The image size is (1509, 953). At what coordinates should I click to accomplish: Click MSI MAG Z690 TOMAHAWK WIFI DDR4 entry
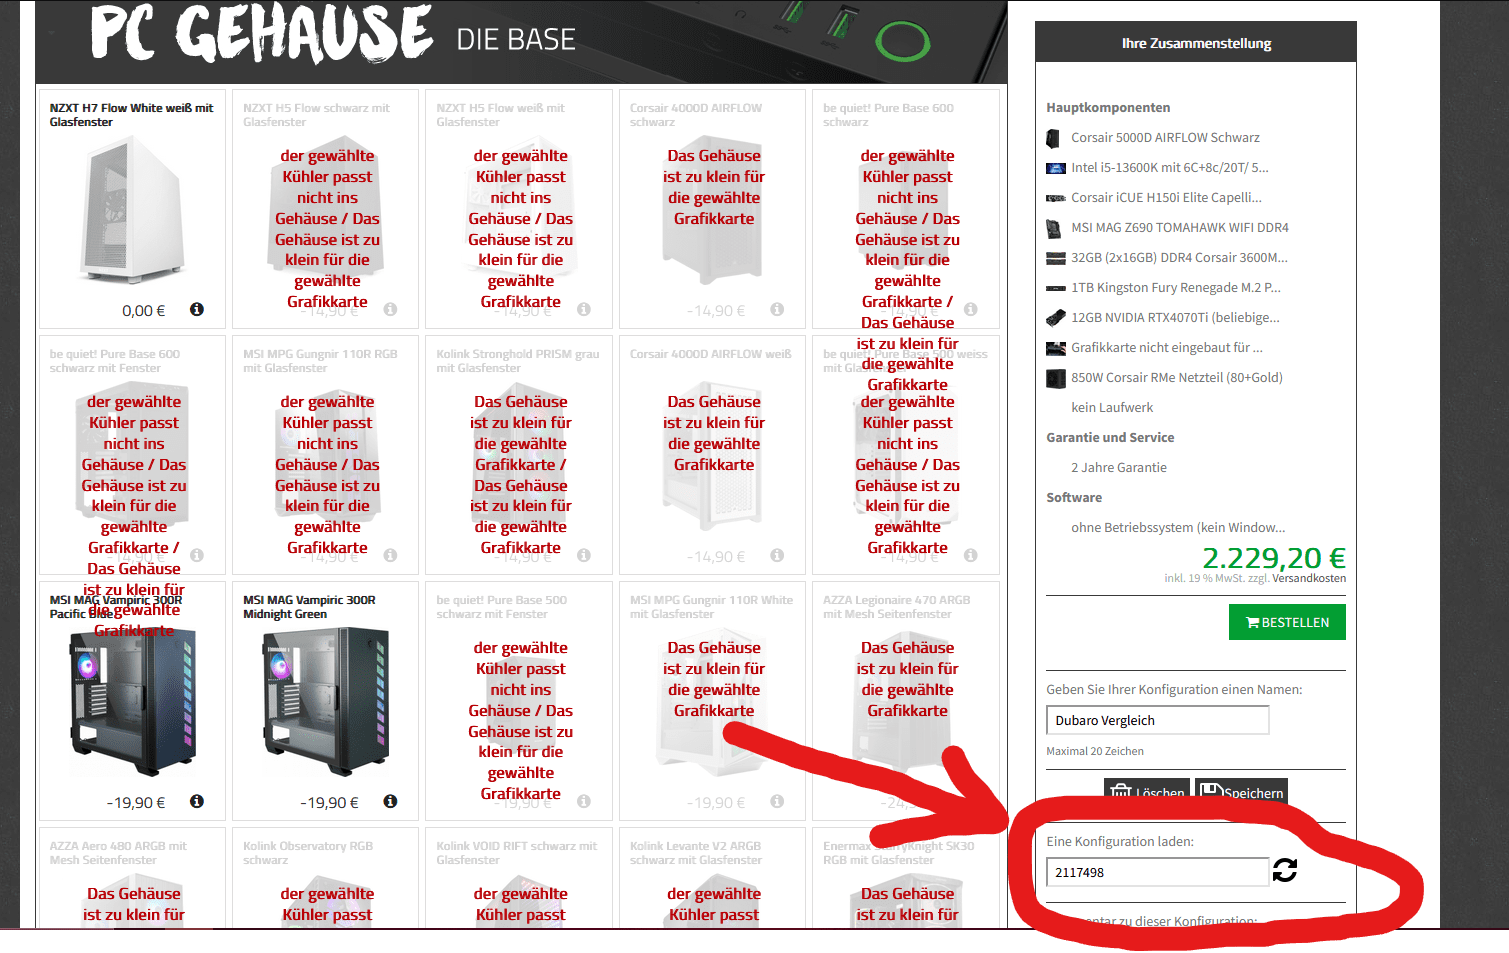coord(1180,228)
